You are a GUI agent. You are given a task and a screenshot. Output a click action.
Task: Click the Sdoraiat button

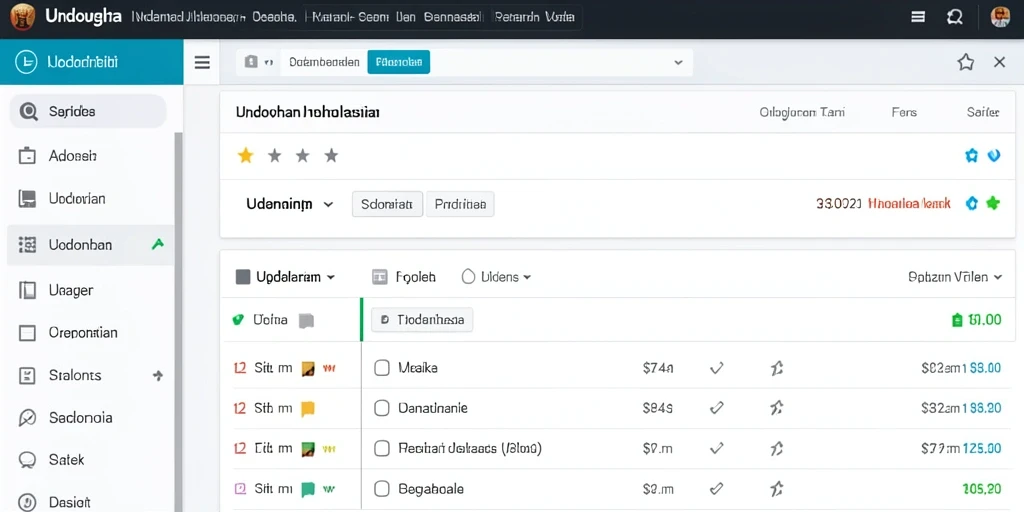pyautogui.click(x=387, y=204)
